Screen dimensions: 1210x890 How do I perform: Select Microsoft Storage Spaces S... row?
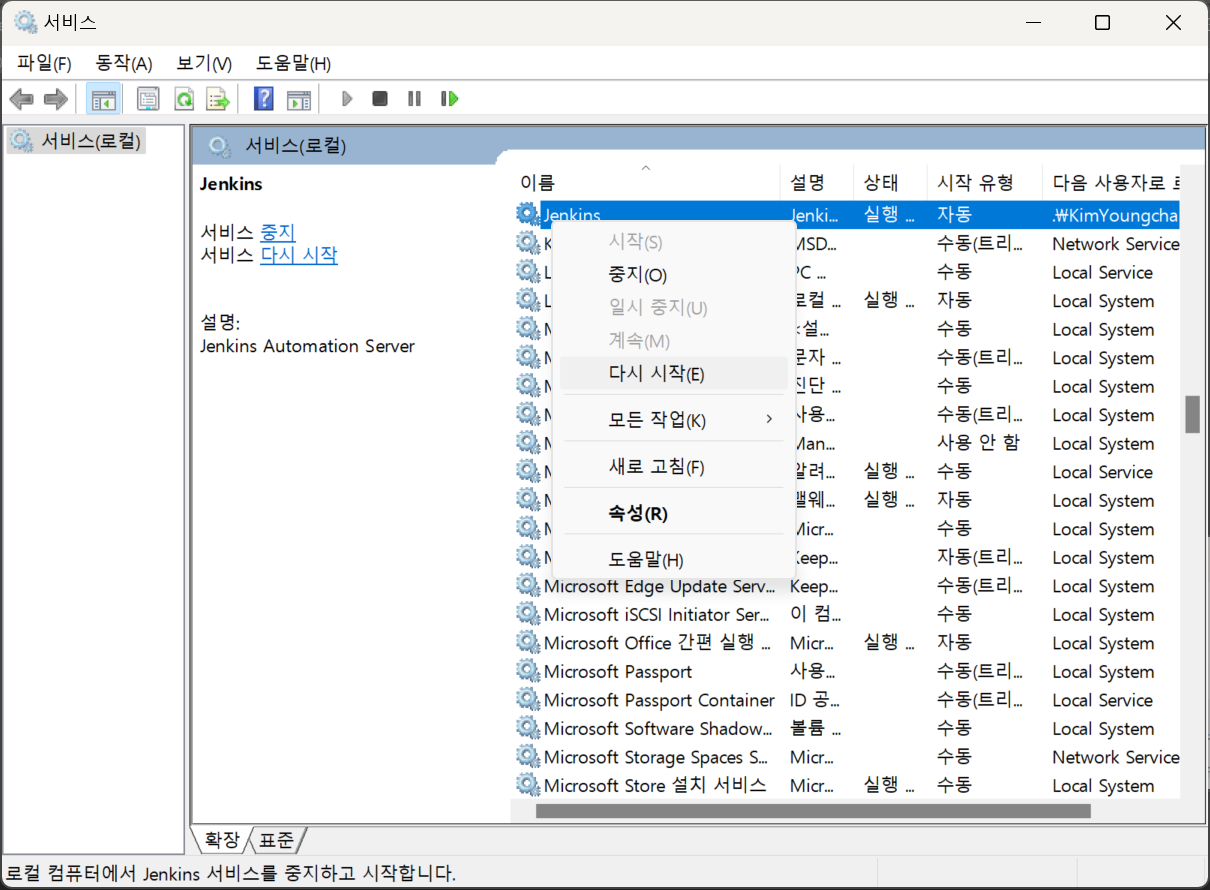click(846, 757)
